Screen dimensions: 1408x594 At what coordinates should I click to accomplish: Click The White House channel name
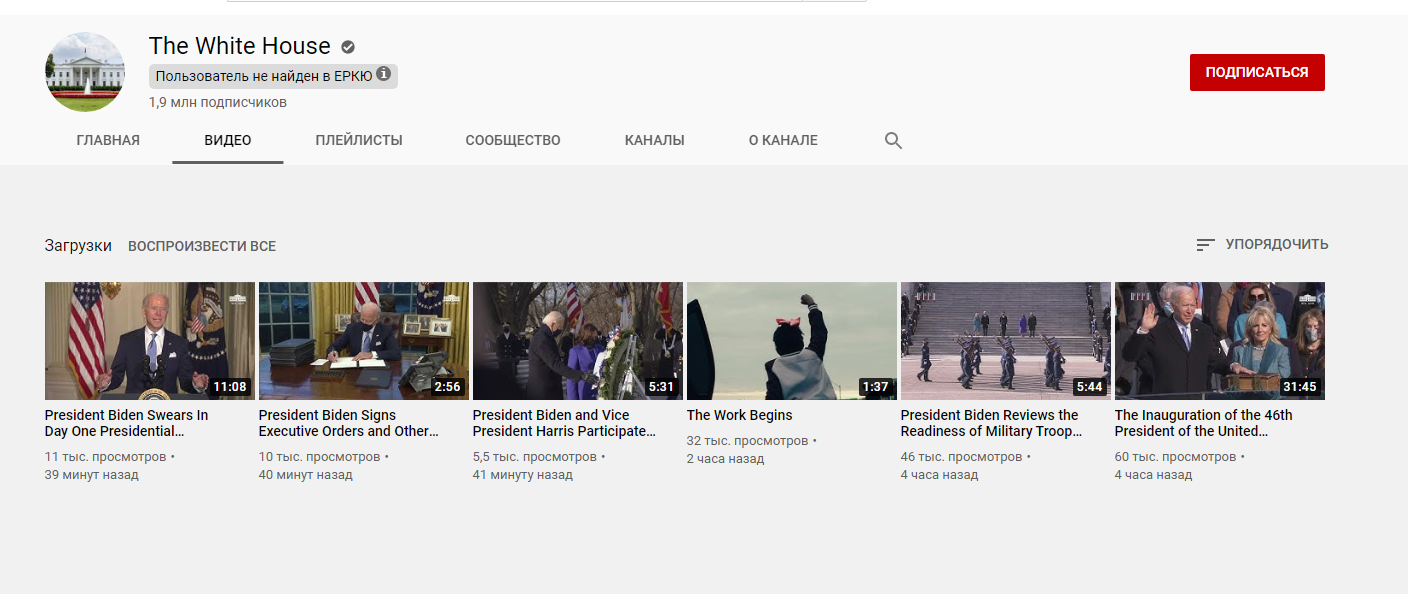[x=240, y=46]
